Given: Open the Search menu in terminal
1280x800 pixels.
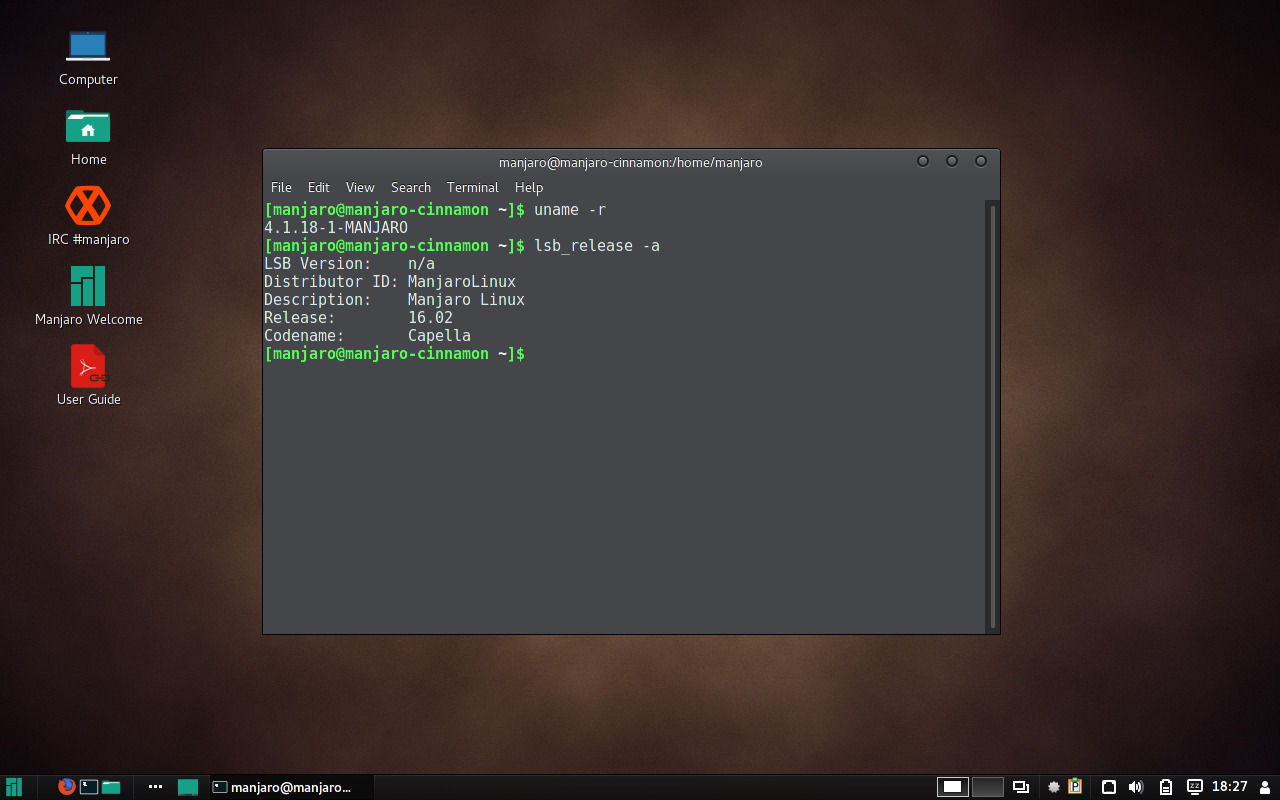Looking at the screenshot, I should [410, 187].
